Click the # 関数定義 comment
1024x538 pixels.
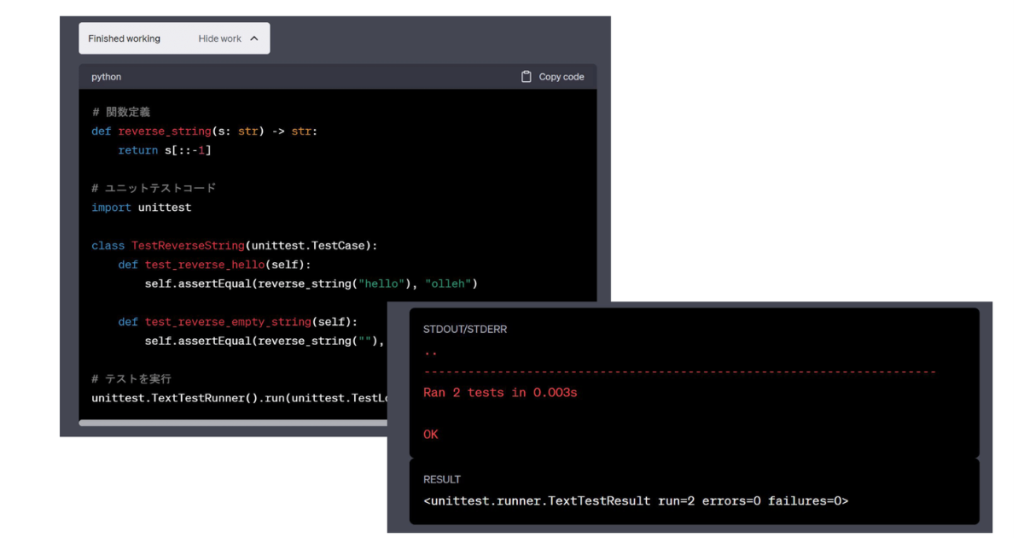coord(120,112)
